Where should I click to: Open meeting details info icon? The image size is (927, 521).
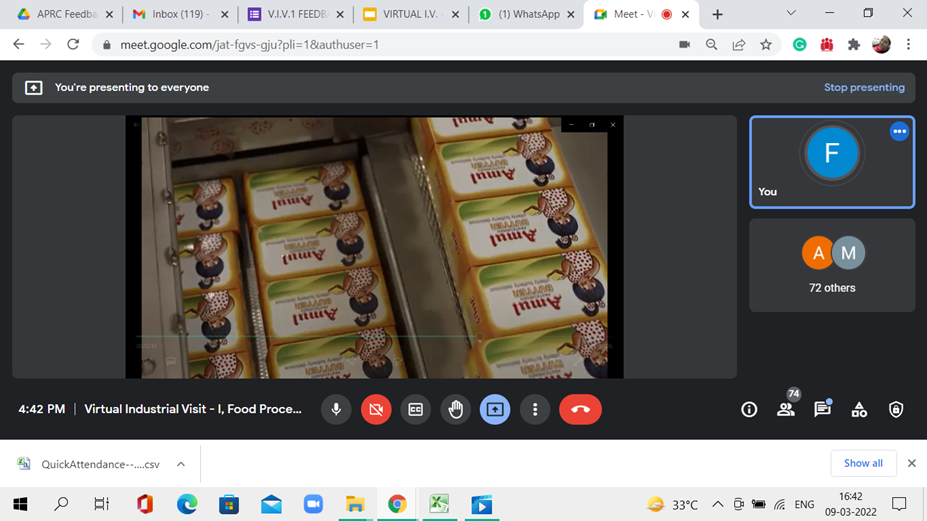[749, 409]
